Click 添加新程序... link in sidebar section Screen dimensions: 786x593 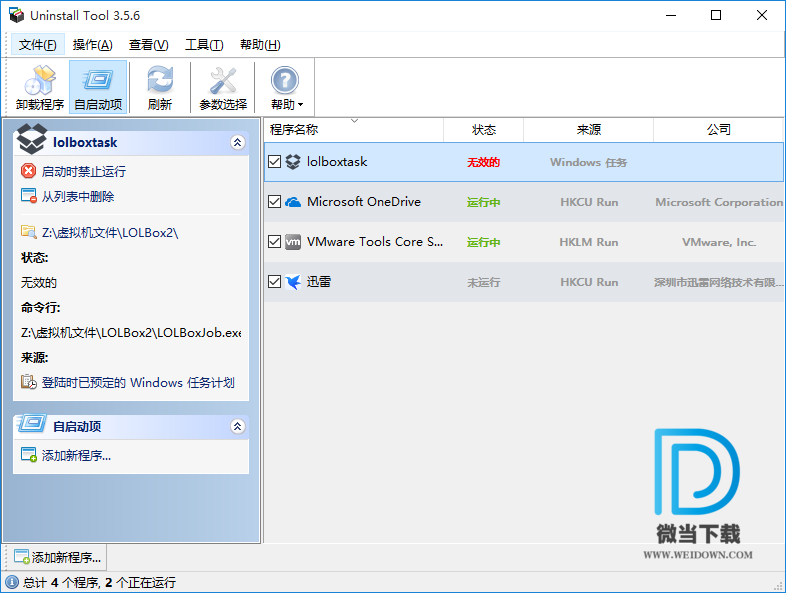[76, 455]
